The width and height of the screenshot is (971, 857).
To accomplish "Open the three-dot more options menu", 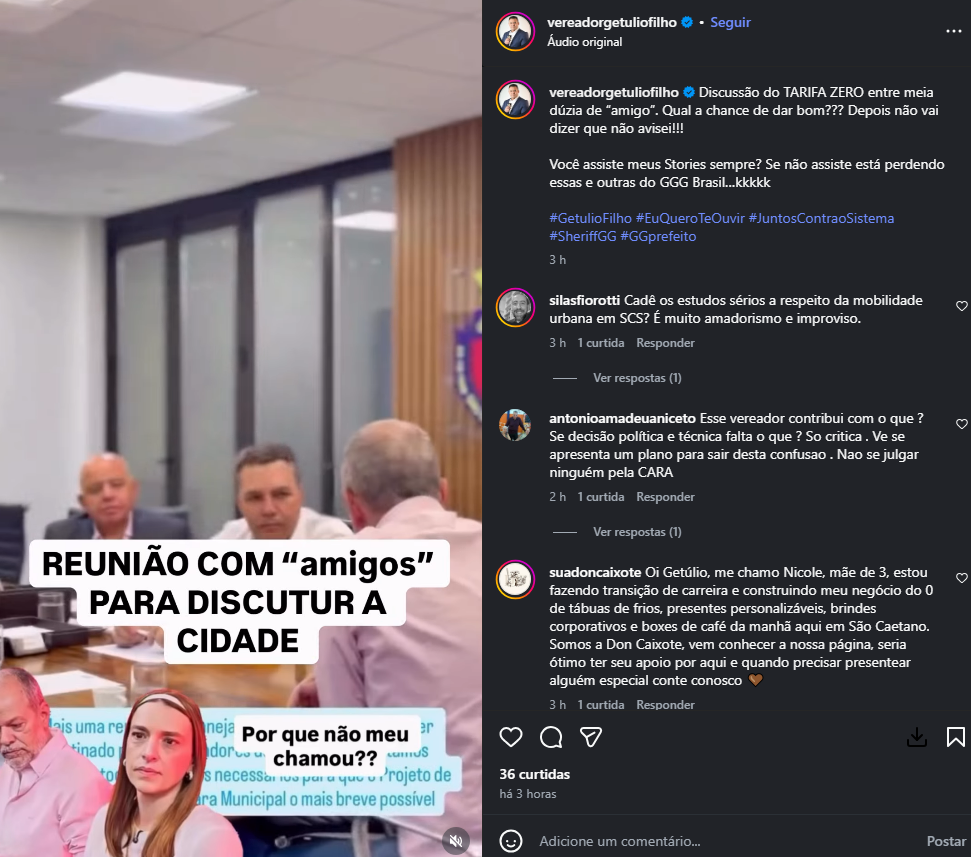I will [x=954, y=31].
